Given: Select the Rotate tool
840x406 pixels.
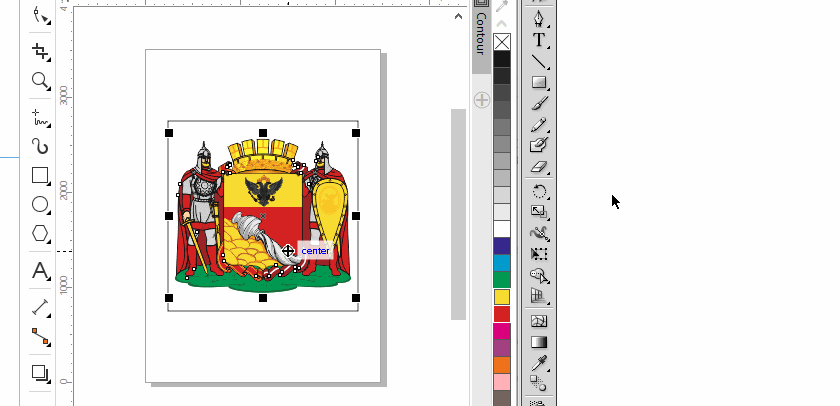Looking at the screenshot, I should (539, 191).
